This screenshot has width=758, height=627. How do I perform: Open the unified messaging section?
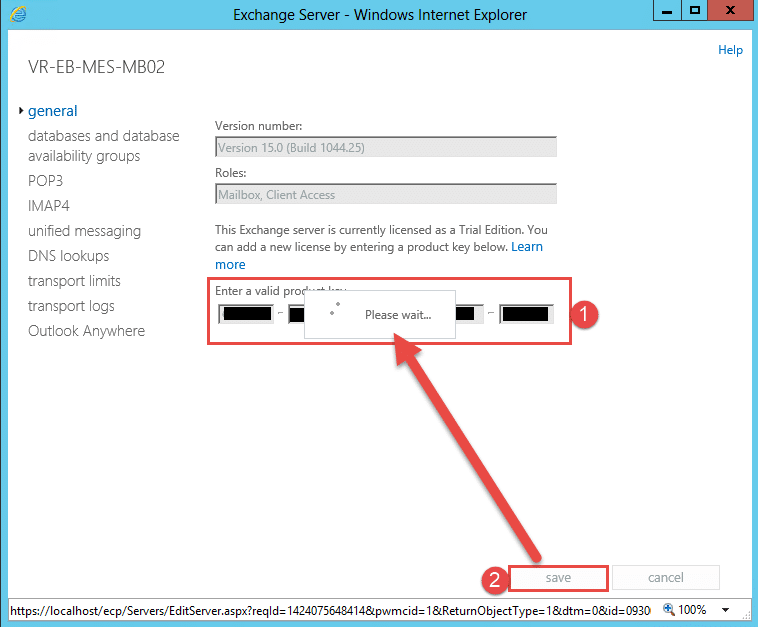(85, 231)
